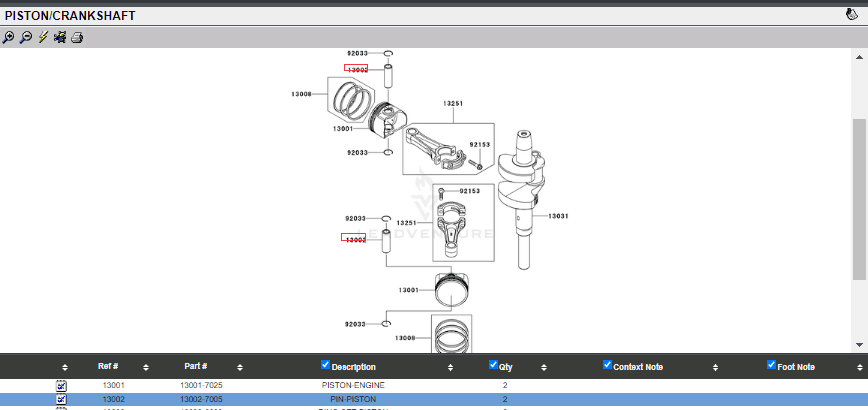The image size is (868, 410).
Task: Click the cart icon for row 13002
Action: tap(61, 399)
